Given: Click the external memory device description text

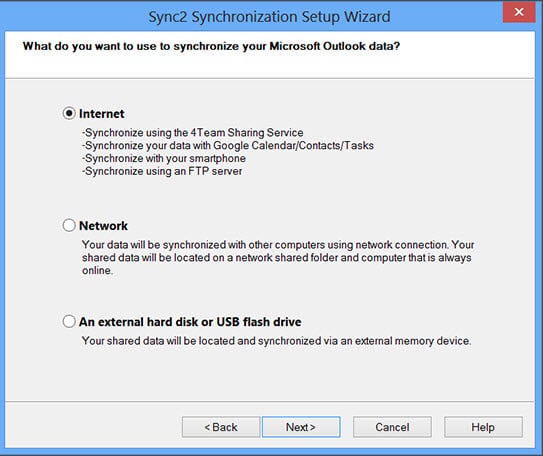Looking at the screenshot, I should pyautogui.click(x=276, y=341).
